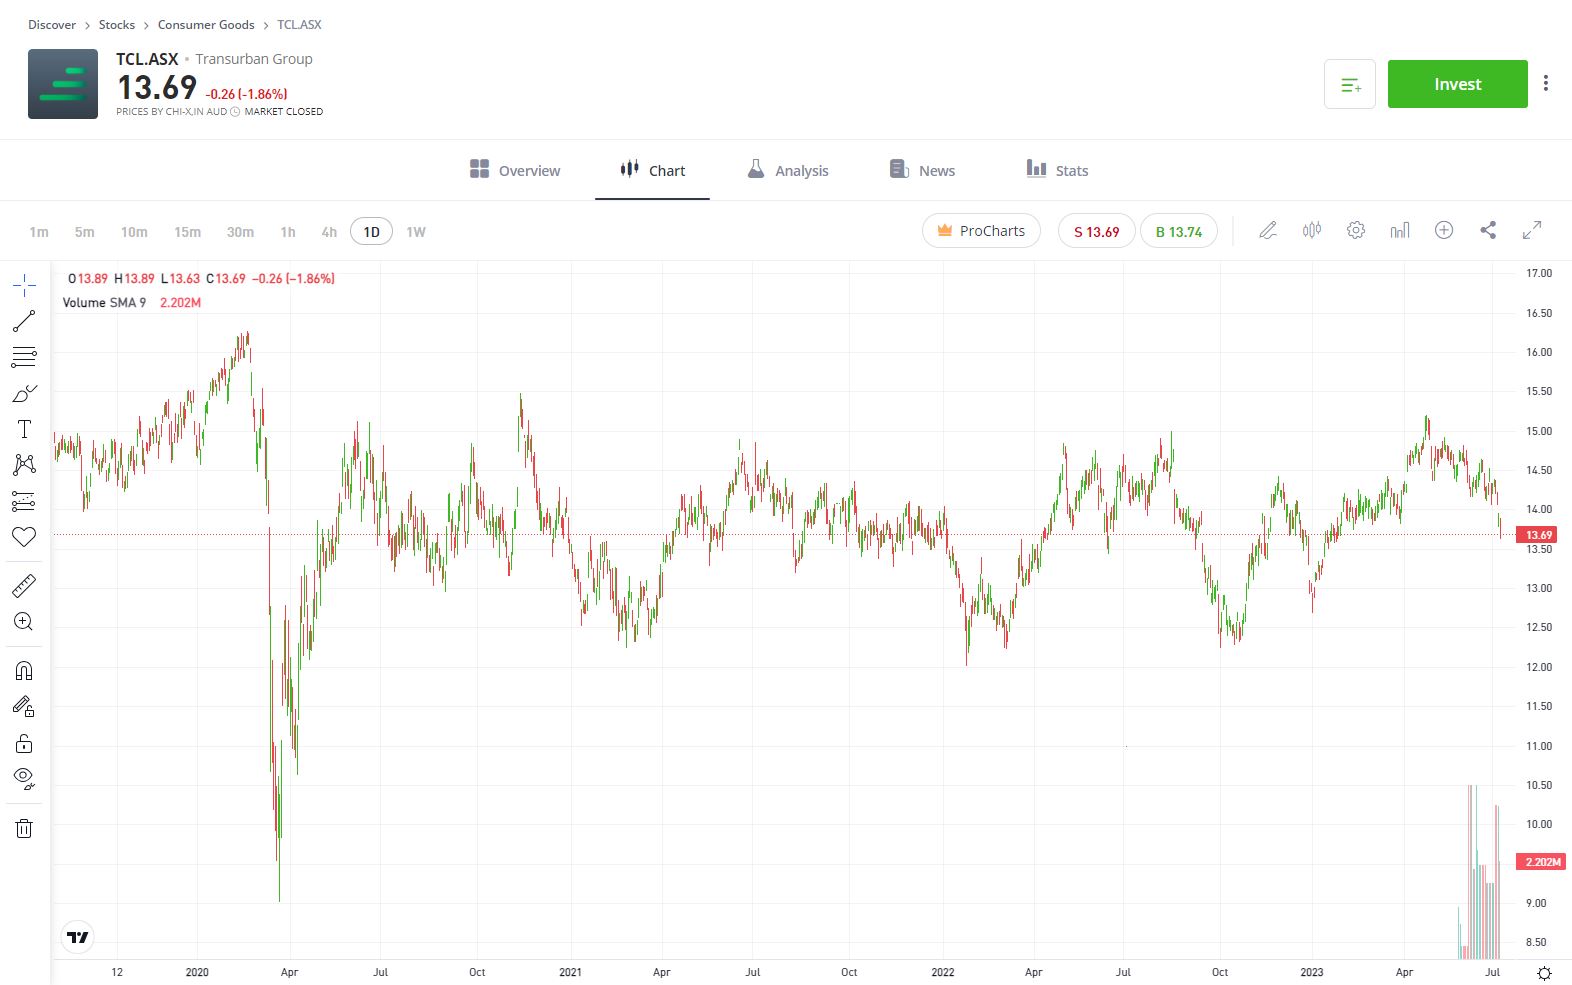Select the pencil draw icon in toolbar
The image size is (1572, 985).
pos(1268,230)
